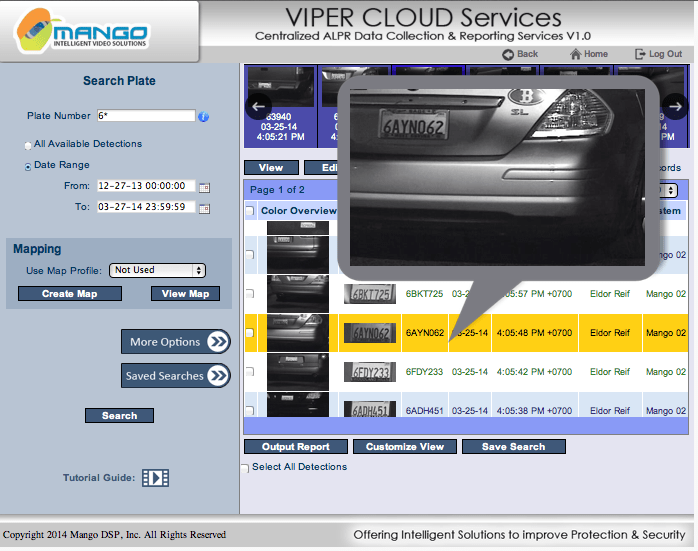
Task: Click Save Search button
Action: pyautogui.click(x=514, y=447)
